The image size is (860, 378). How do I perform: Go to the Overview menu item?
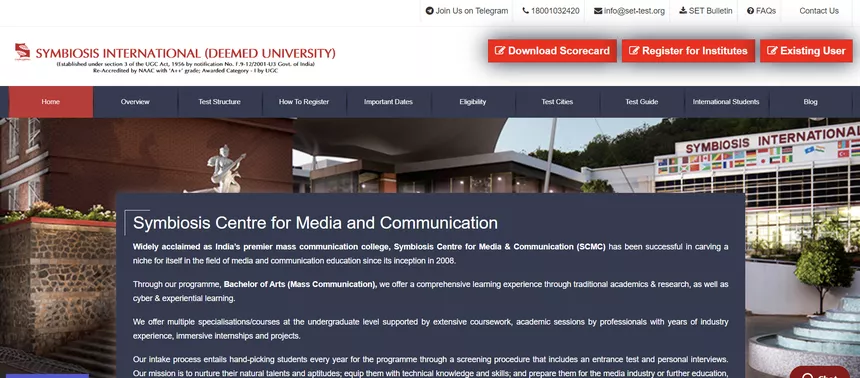tap(135, 102)
